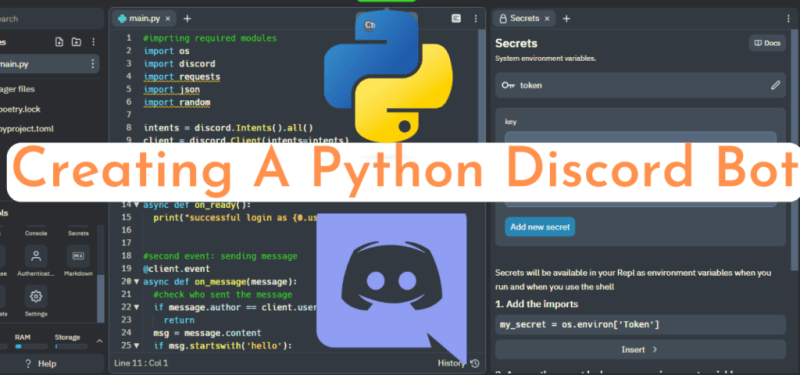
Task: Close the main.py editor tab
Action: tap(168, 18)
